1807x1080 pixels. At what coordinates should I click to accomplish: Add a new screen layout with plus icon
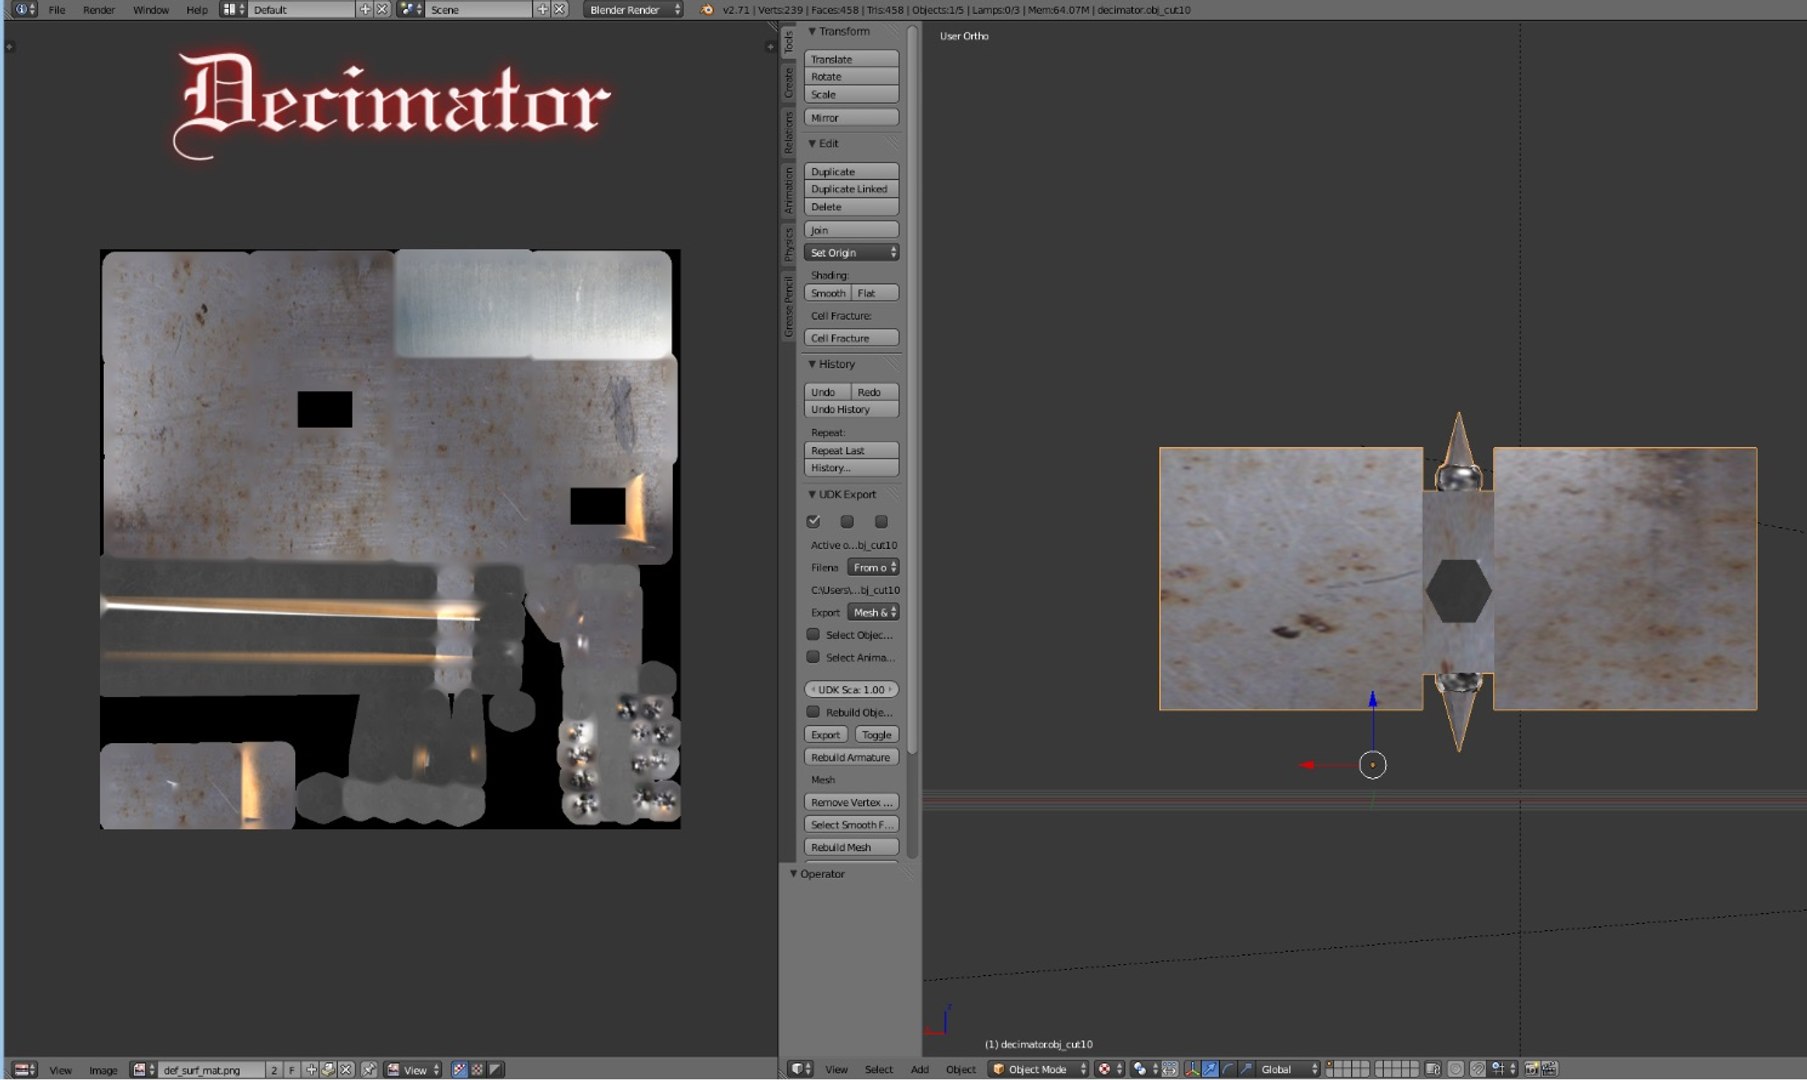coord(365,9)
